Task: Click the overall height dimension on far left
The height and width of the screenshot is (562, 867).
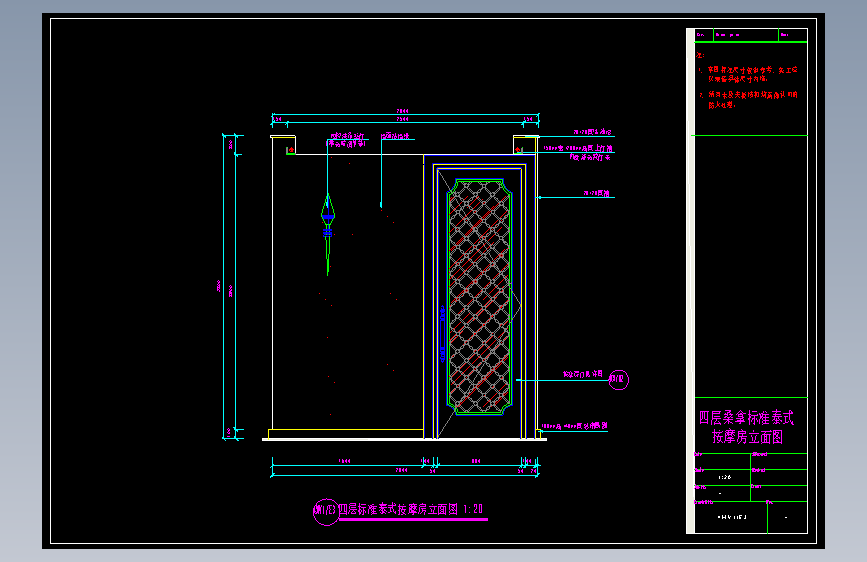Action: 219,285
